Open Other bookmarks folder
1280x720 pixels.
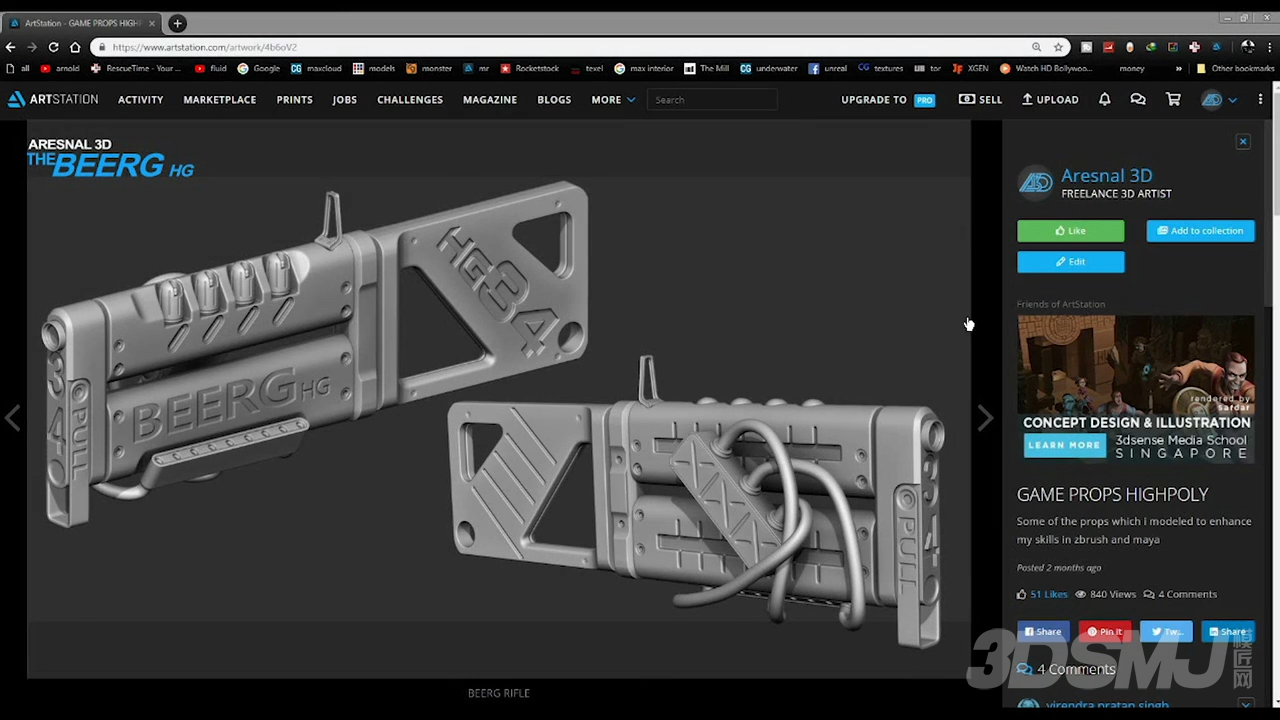click(1235, 69)
